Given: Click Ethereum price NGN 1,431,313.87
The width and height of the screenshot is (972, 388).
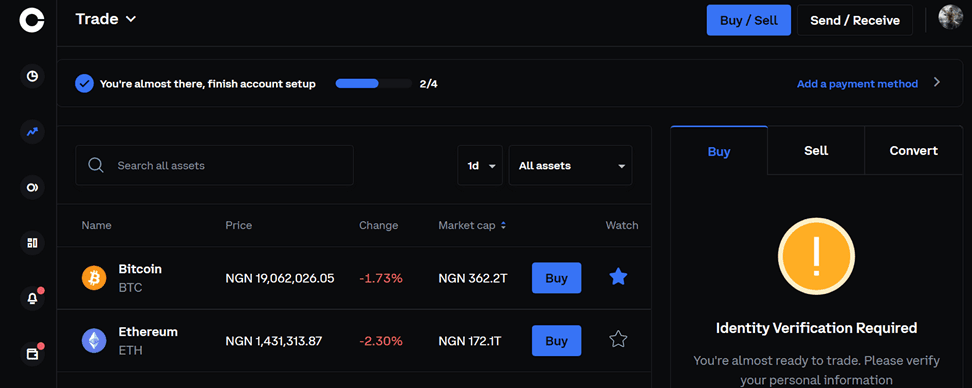Looking at the screenshot, I should tap(273, 341).
